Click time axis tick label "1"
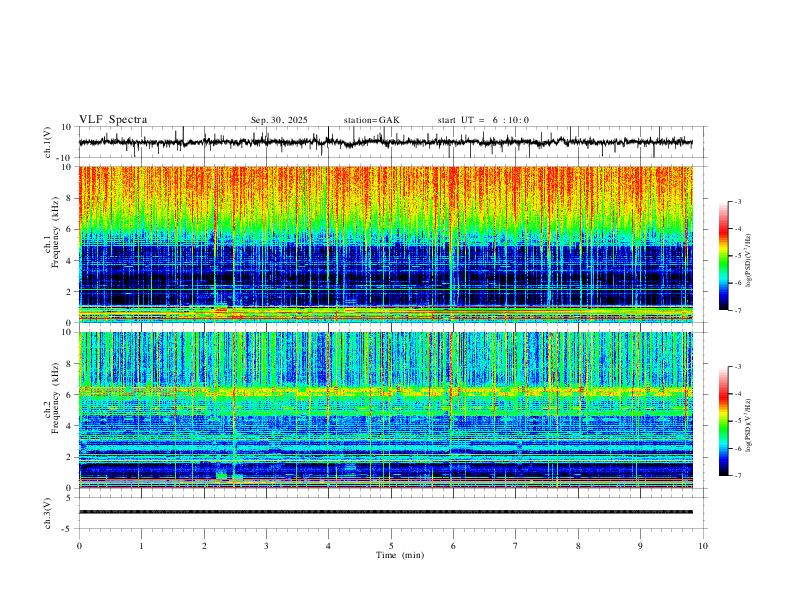The width and height of the screenshot is (792, 612). [x=141, y=546]
